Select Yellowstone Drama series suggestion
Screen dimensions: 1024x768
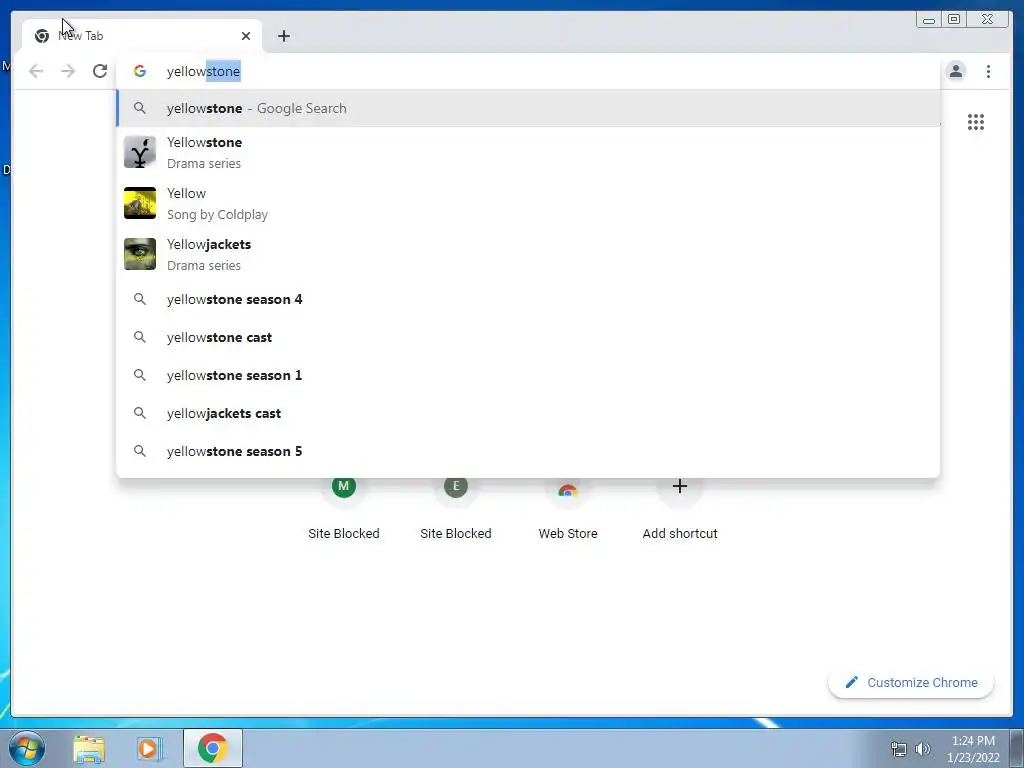point(528,153)
